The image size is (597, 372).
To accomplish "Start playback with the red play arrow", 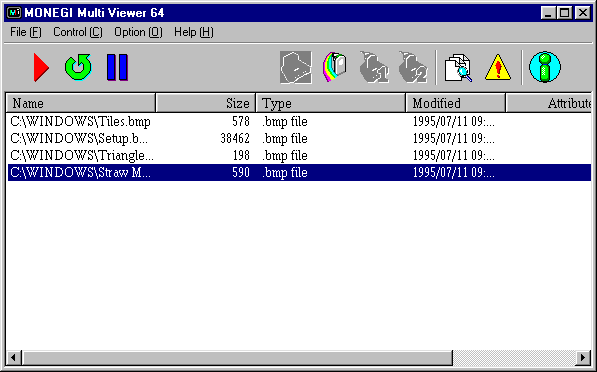I will (x=41, y=67).
